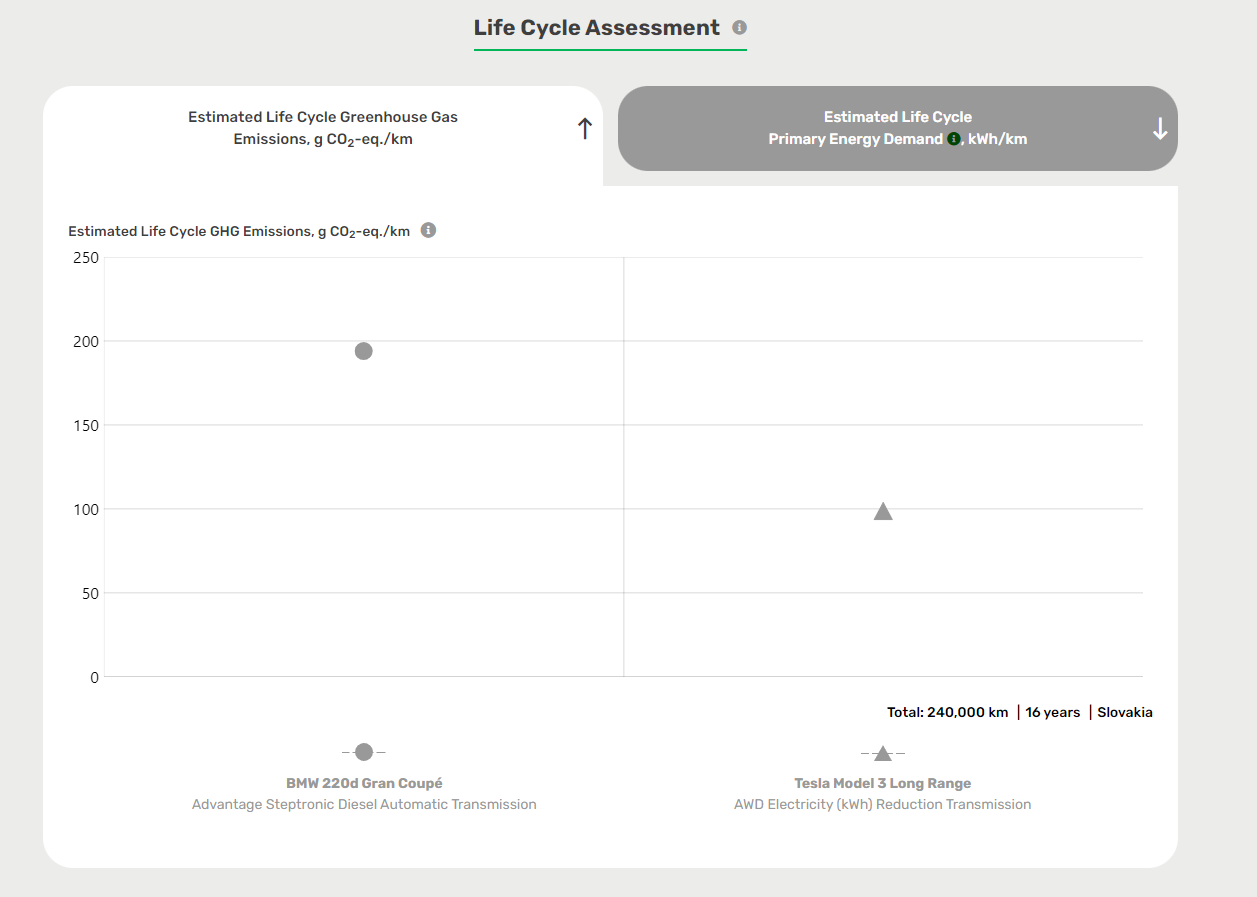Click the 16 years text
The height and width of the screenshot is (897, 1257).
(x=1053, y=712)
